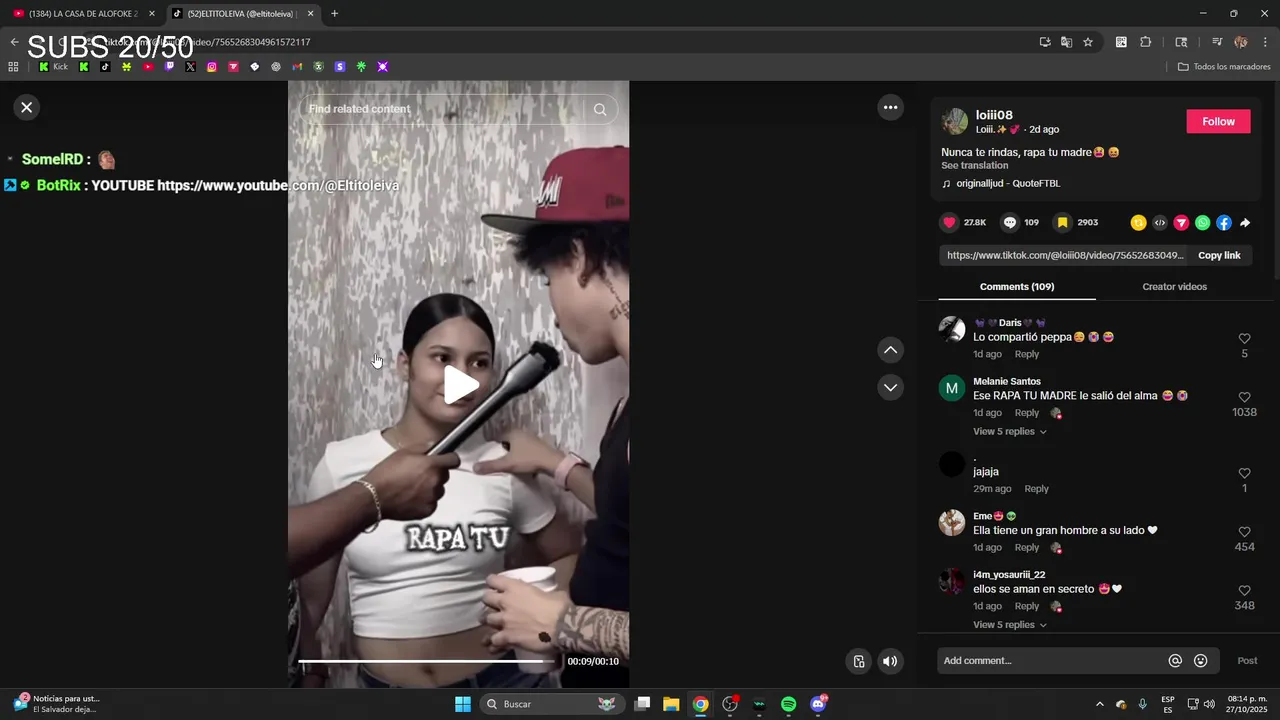
Task: Open Melanie Santos's profile avatar
Action: click(x=952, y=388)
